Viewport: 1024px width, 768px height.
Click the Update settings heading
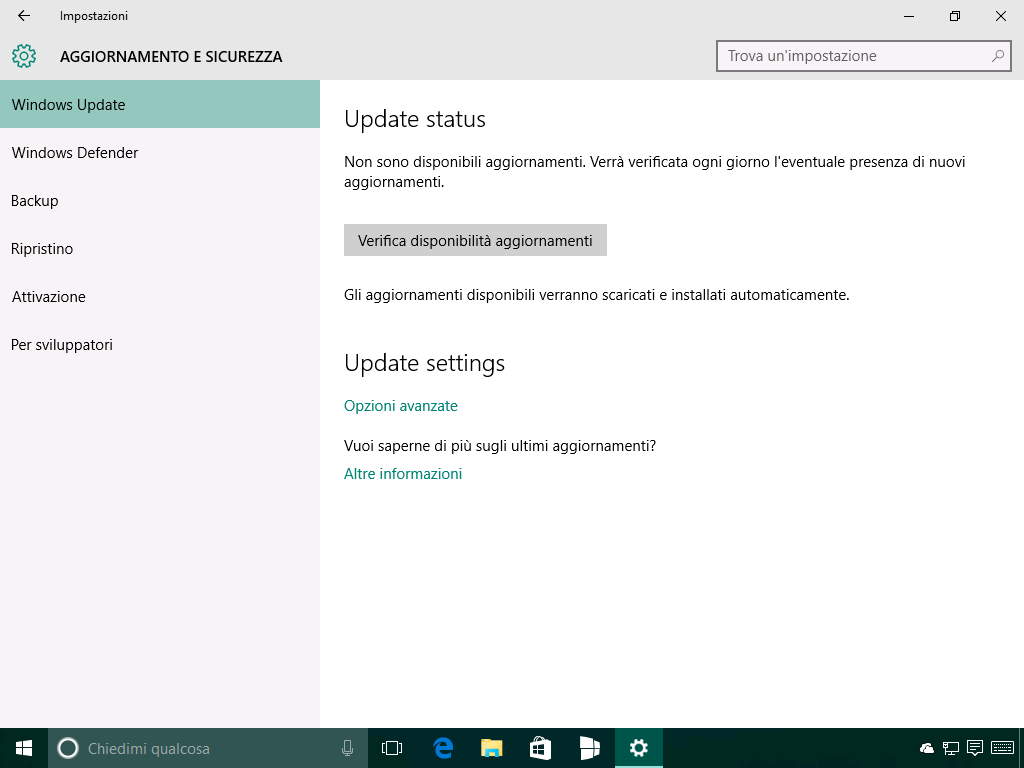tap(424, 363)
